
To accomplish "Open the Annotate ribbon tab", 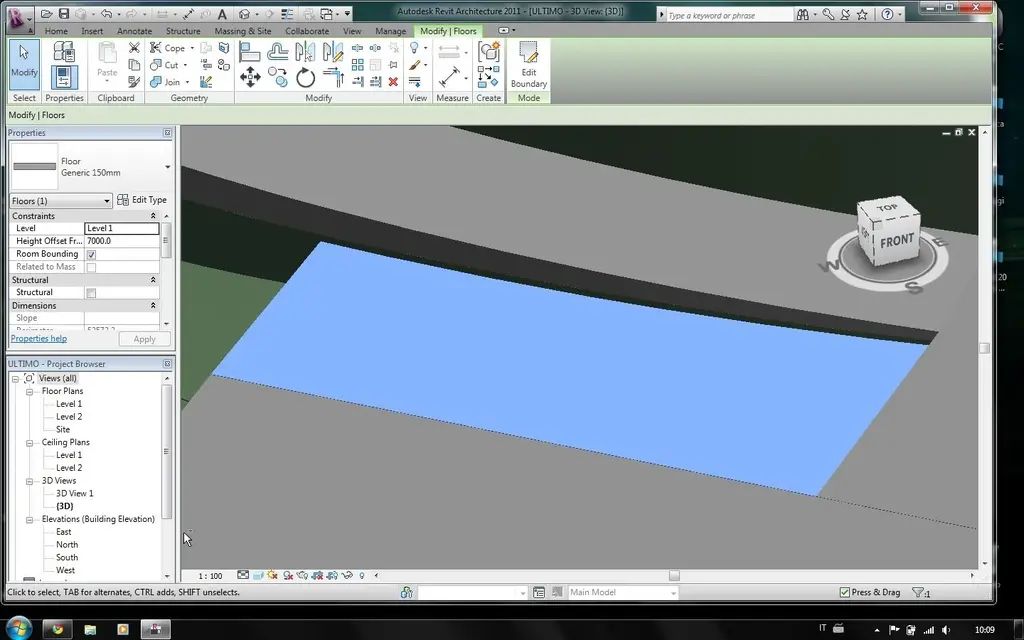I will click(135, 31).
